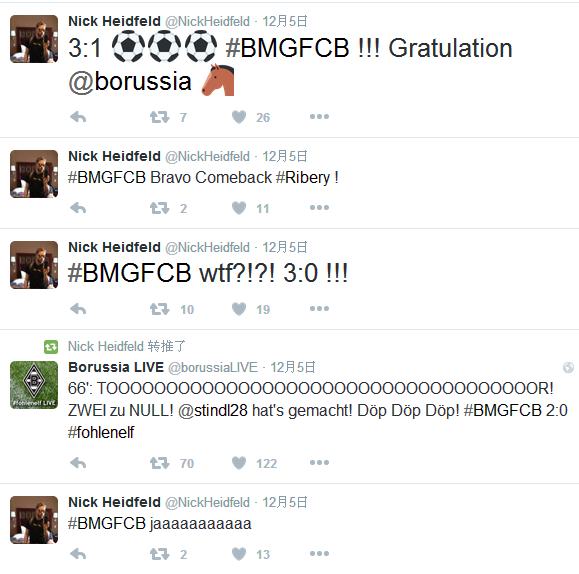Open more options on Bravo Comeback tweet
Screen dimensions: 579x574
click(319, 208)
